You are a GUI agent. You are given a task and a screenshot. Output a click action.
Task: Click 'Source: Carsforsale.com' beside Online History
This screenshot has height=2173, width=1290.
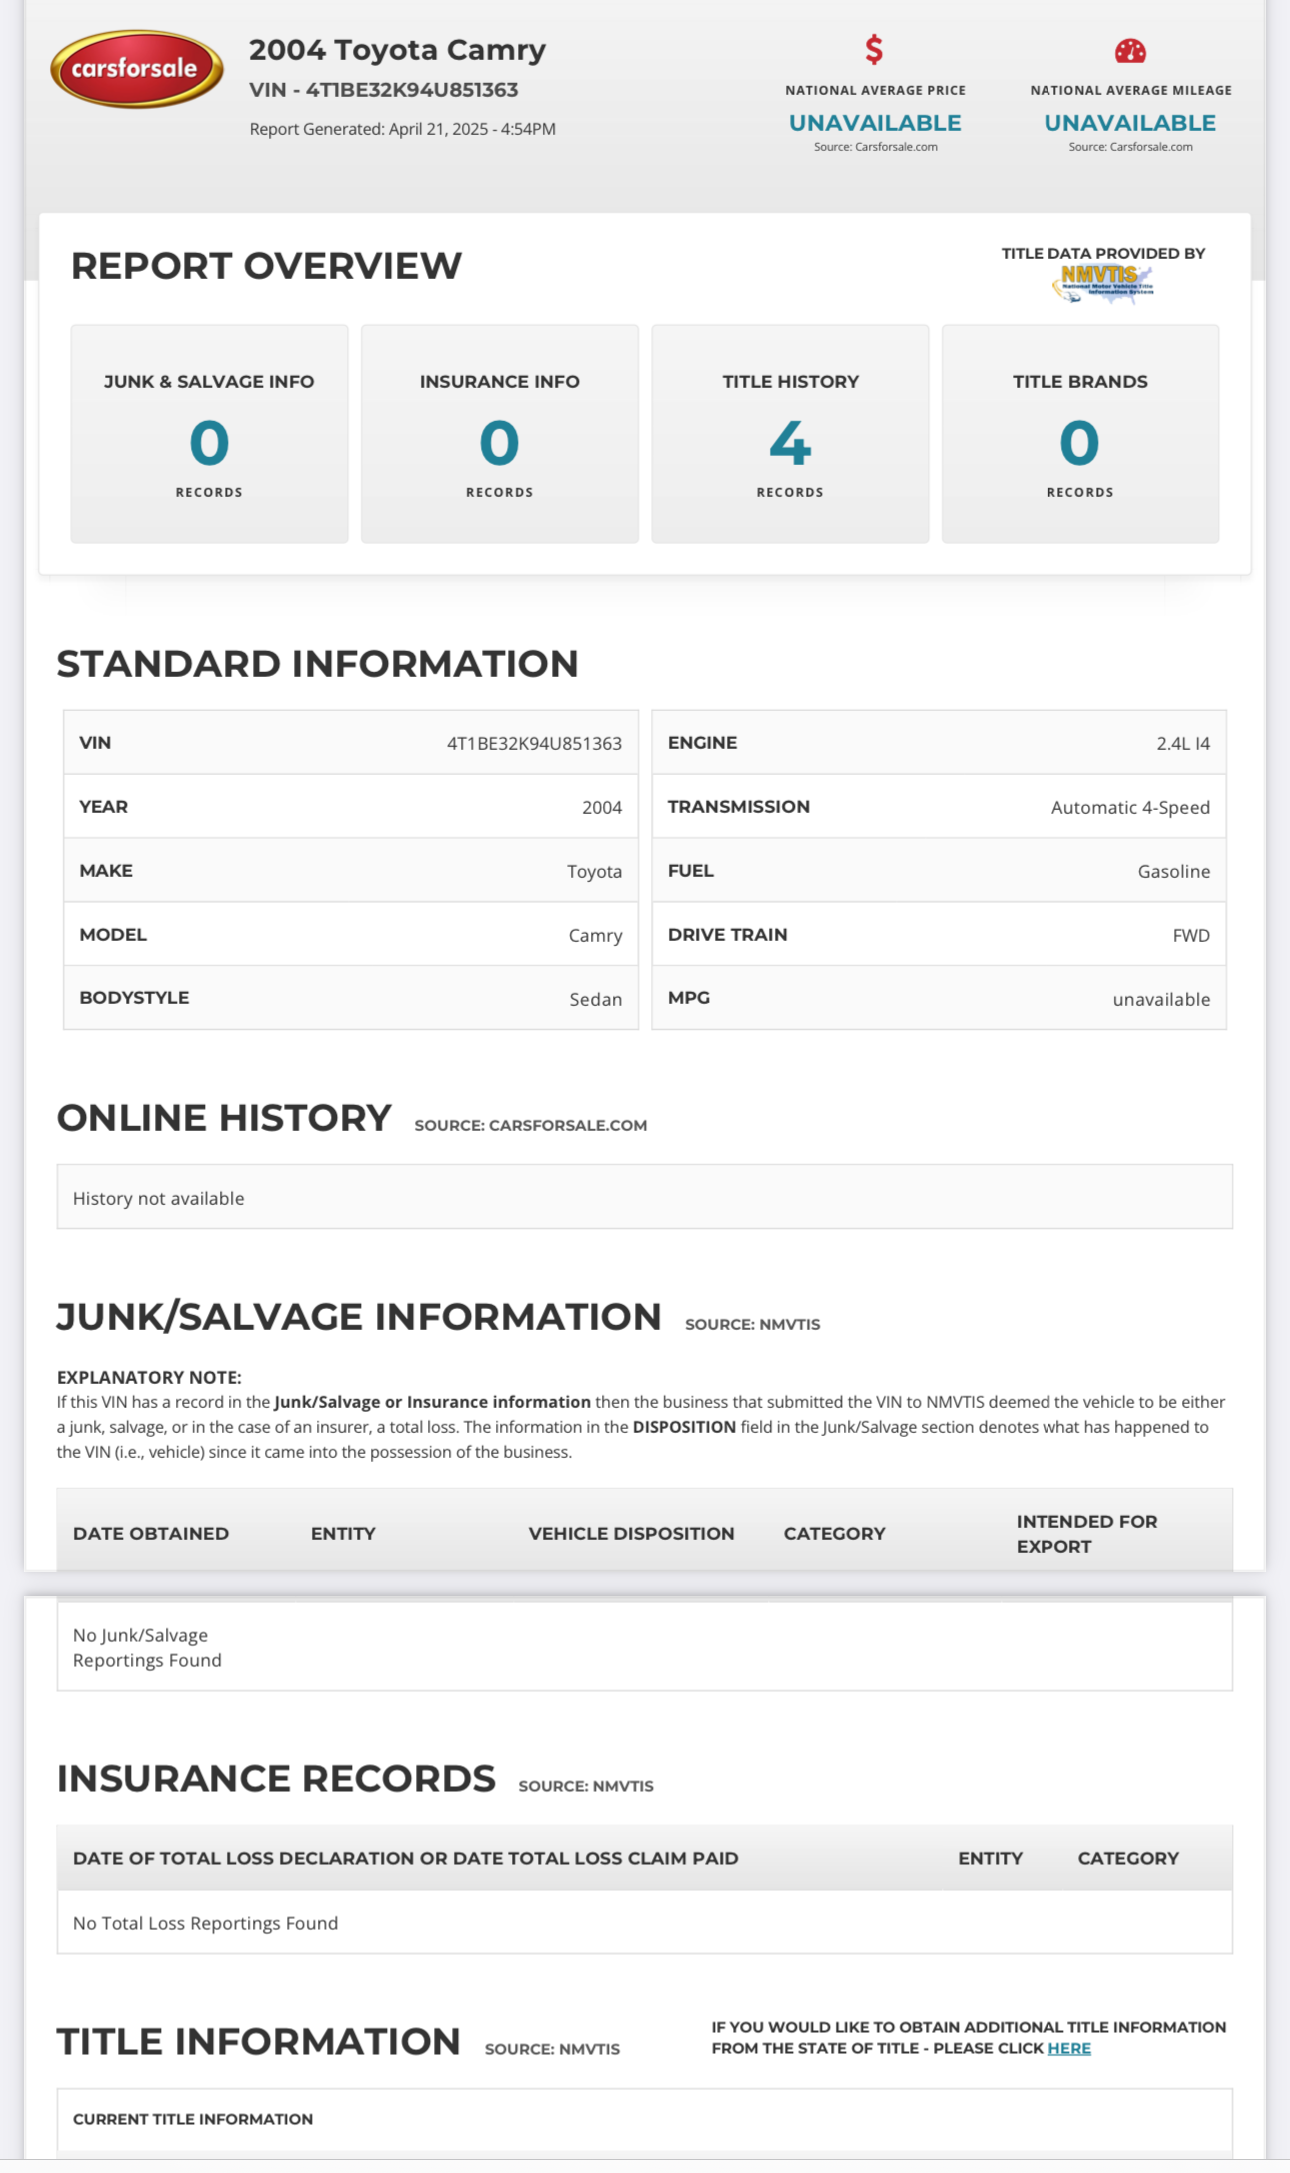pyautogui.click(x=531, y=1125)
